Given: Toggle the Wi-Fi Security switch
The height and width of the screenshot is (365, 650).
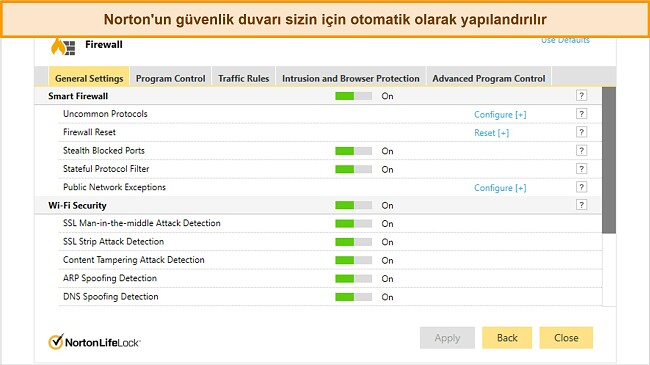Looking at the screenshot, I should tap(353, 205).
